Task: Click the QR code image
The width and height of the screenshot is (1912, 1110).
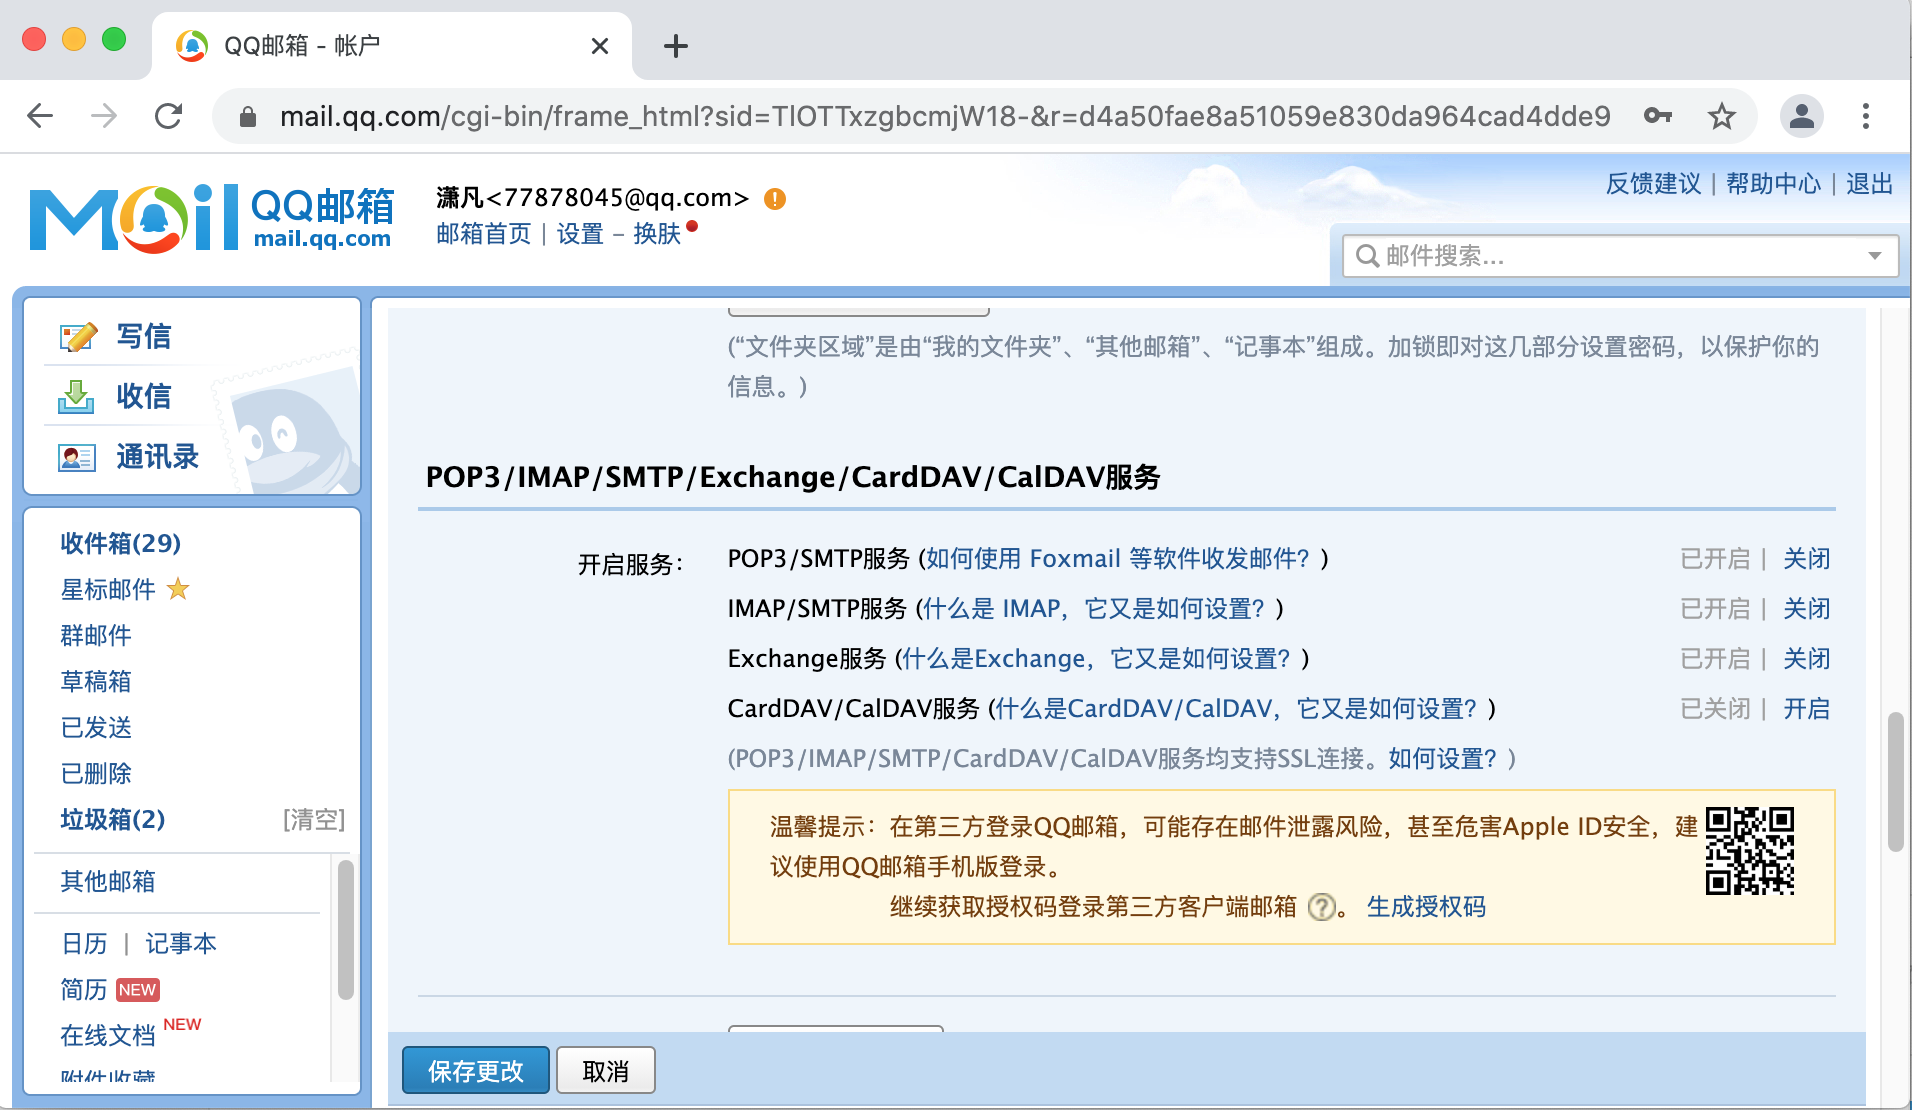Action: [x=1750, y=851]
